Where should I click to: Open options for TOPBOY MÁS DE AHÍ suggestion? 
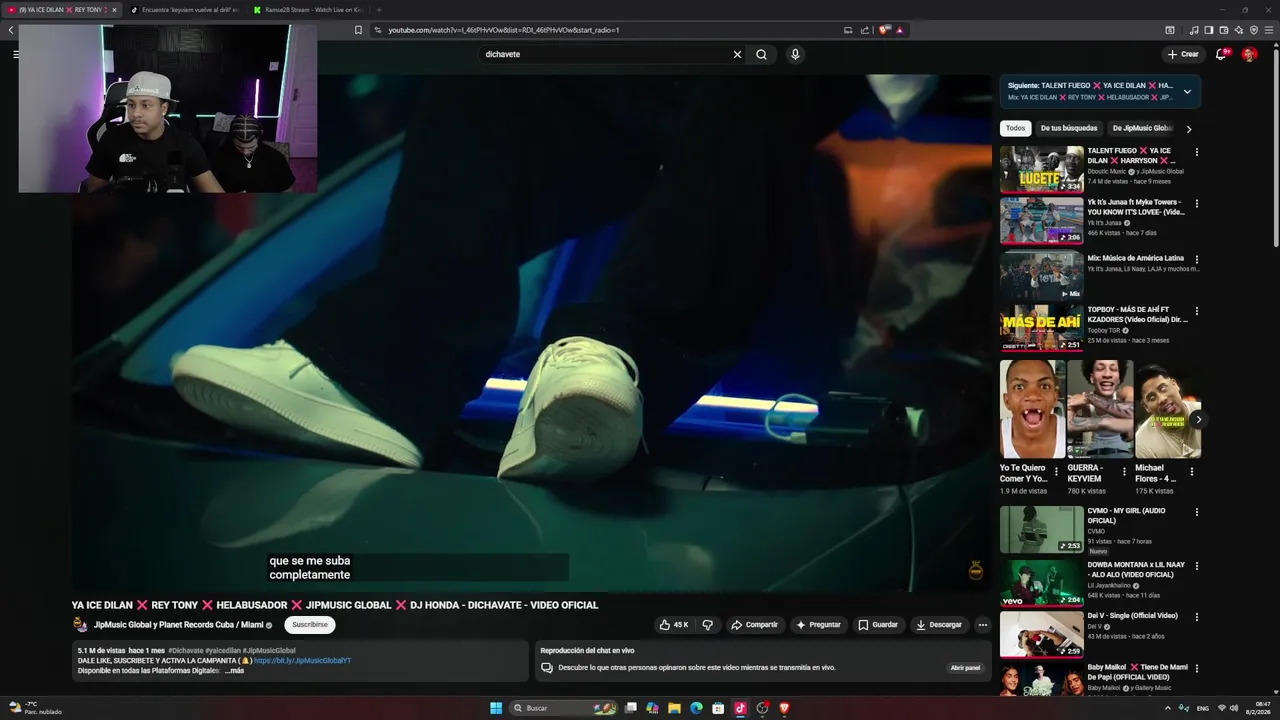coord(1196,311)
